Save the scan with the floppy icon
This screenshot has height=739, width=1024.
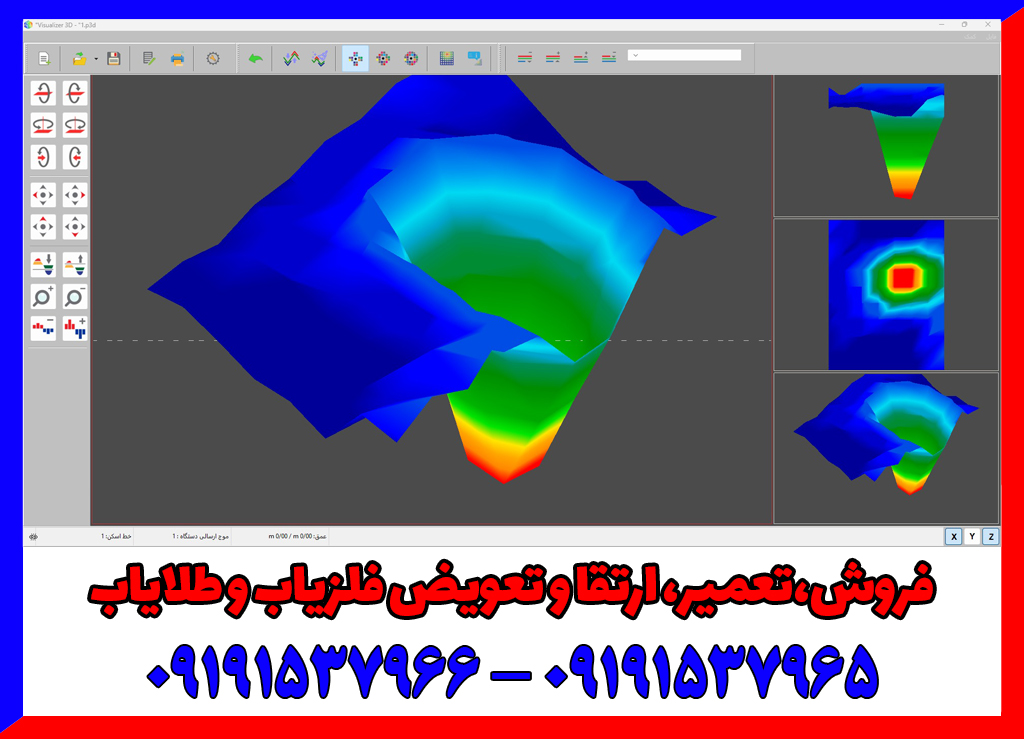pyautogui.click(x=114, y=59)
